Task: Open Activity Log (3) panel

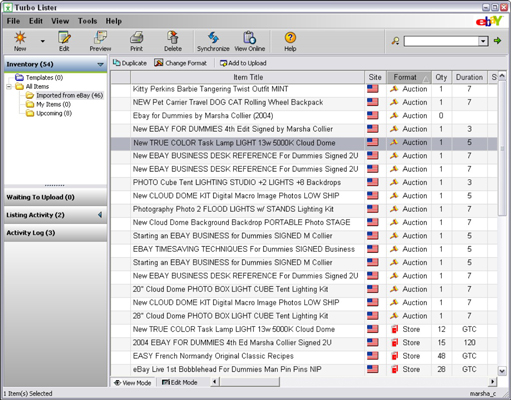Action: [55, 233]
